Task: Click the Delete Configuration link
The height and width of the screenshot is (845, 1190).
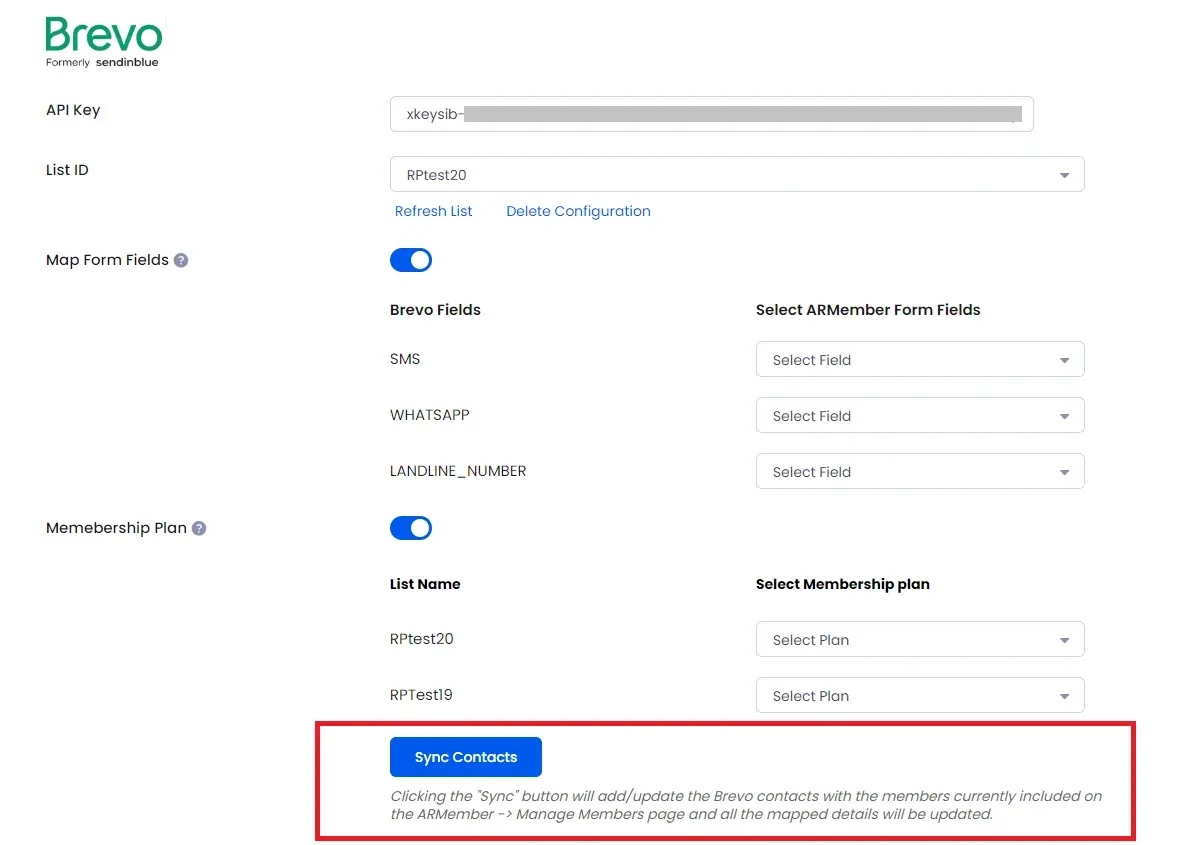Action: pyautogui.click(x=578, y=211)
